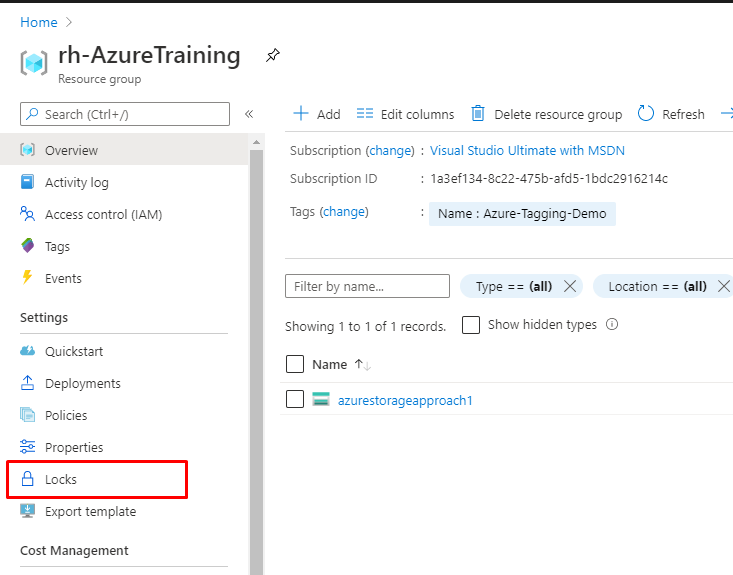
Task: Click the info icon beside Show hidden types
Action: point(612,324)
